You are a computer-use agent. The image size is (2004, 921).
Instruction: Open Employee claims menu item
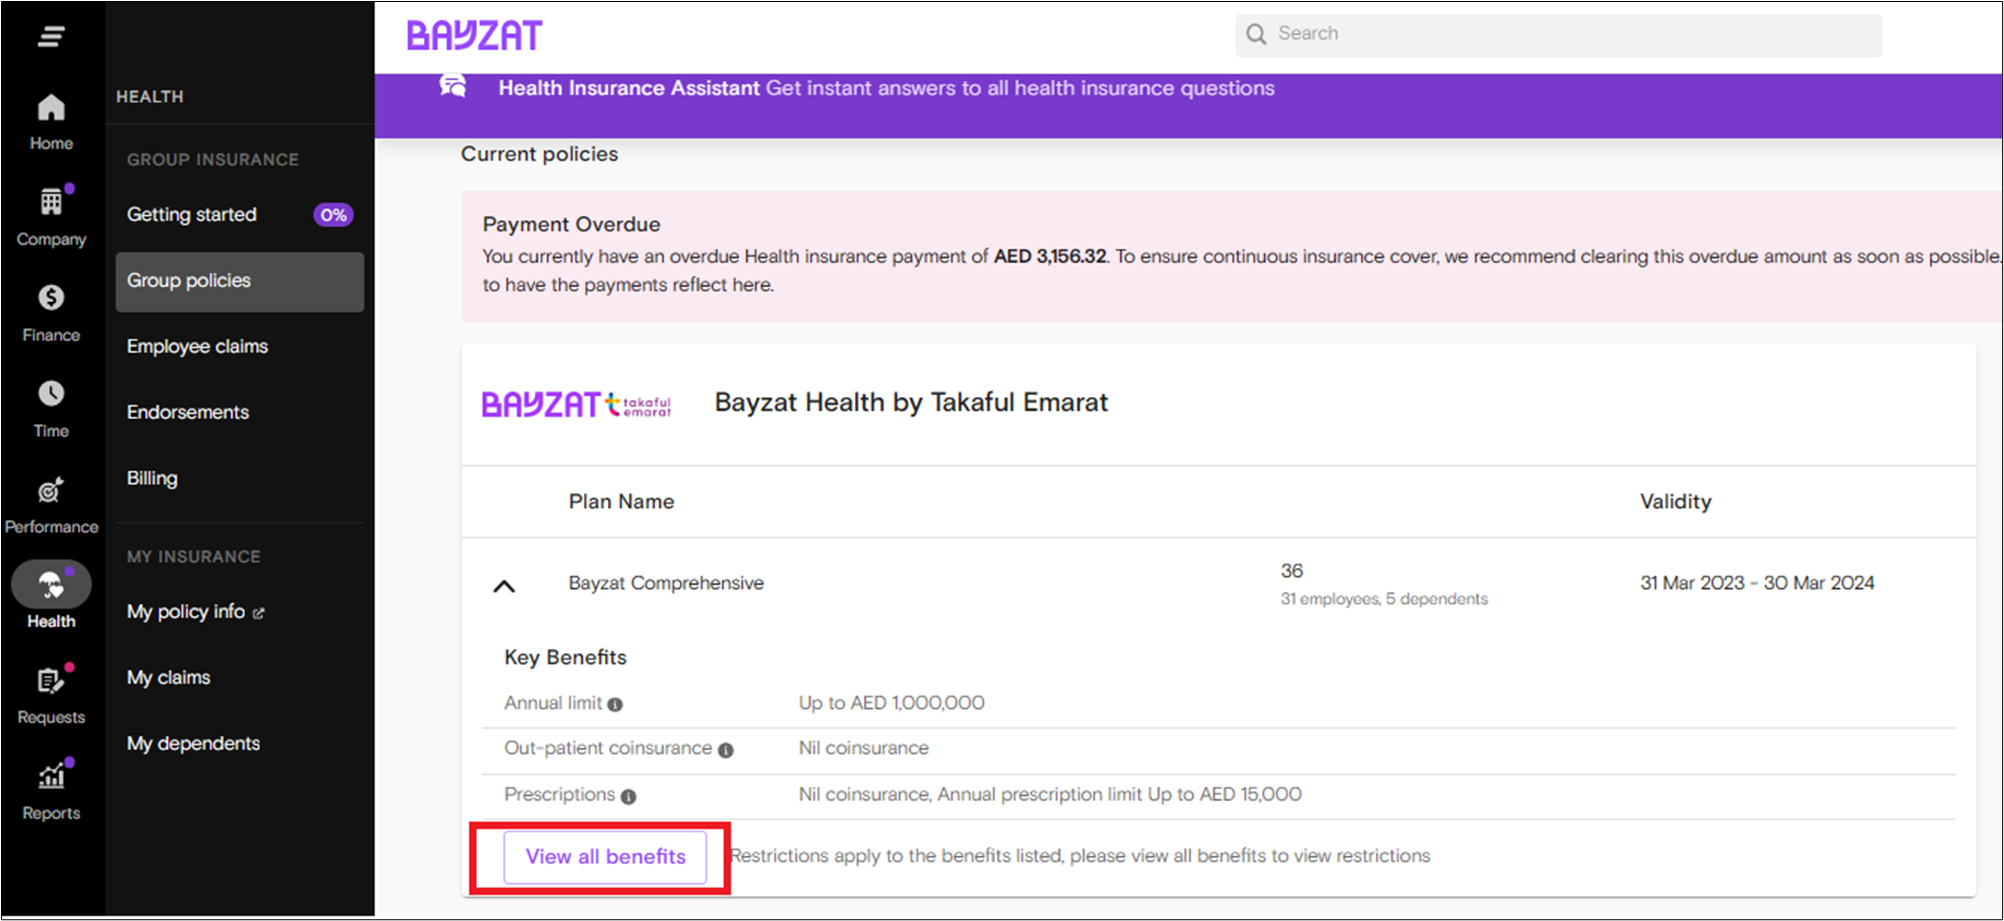(x=197, y=347)
